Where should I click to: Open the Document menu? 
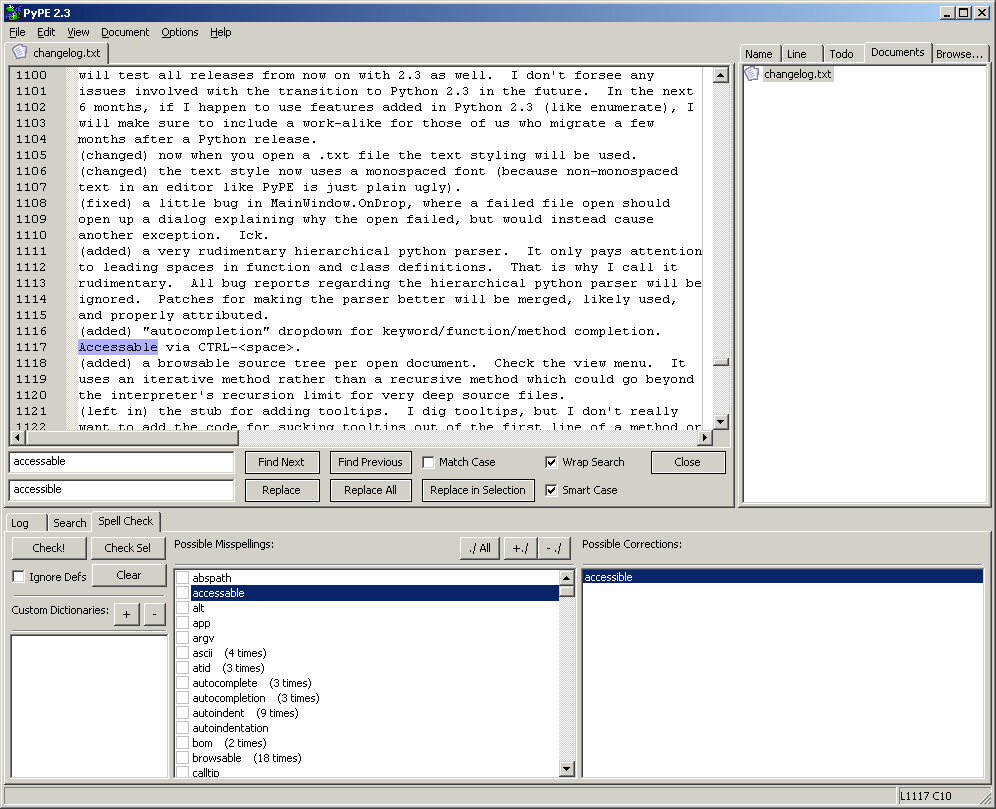click(x=125, y=32)
